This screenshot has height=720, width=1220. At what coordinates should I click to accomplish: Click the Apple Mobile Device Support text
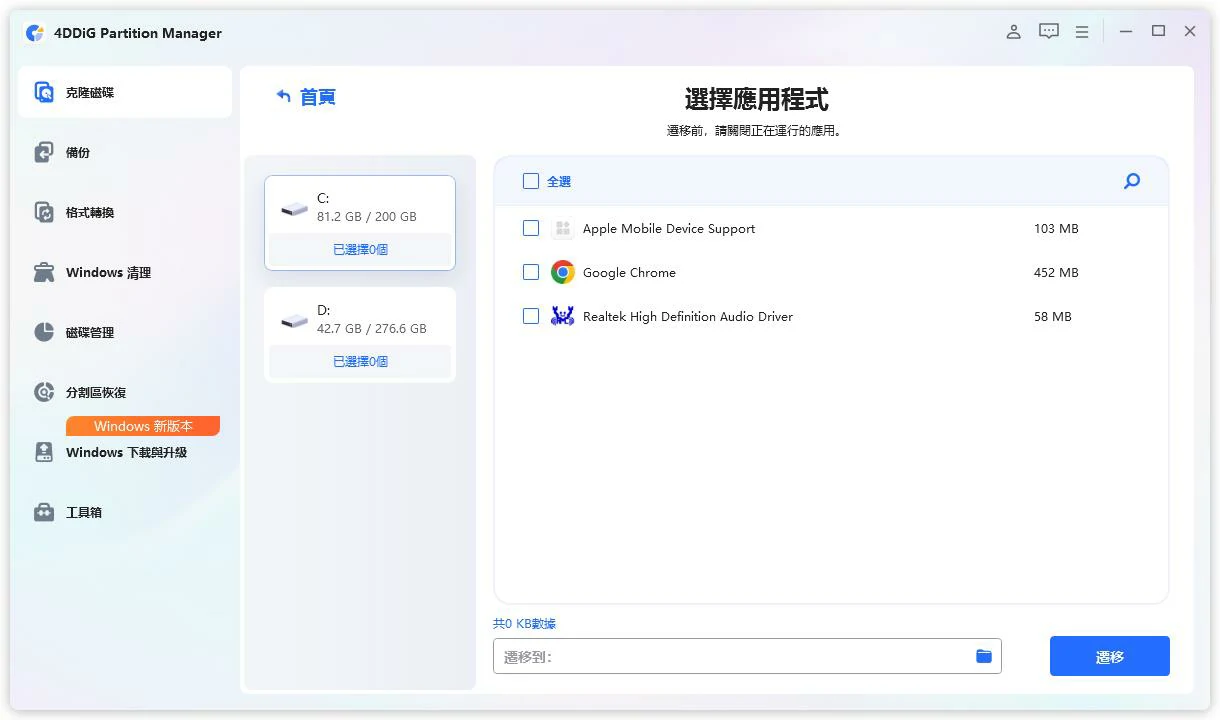[x=669, y=229]
